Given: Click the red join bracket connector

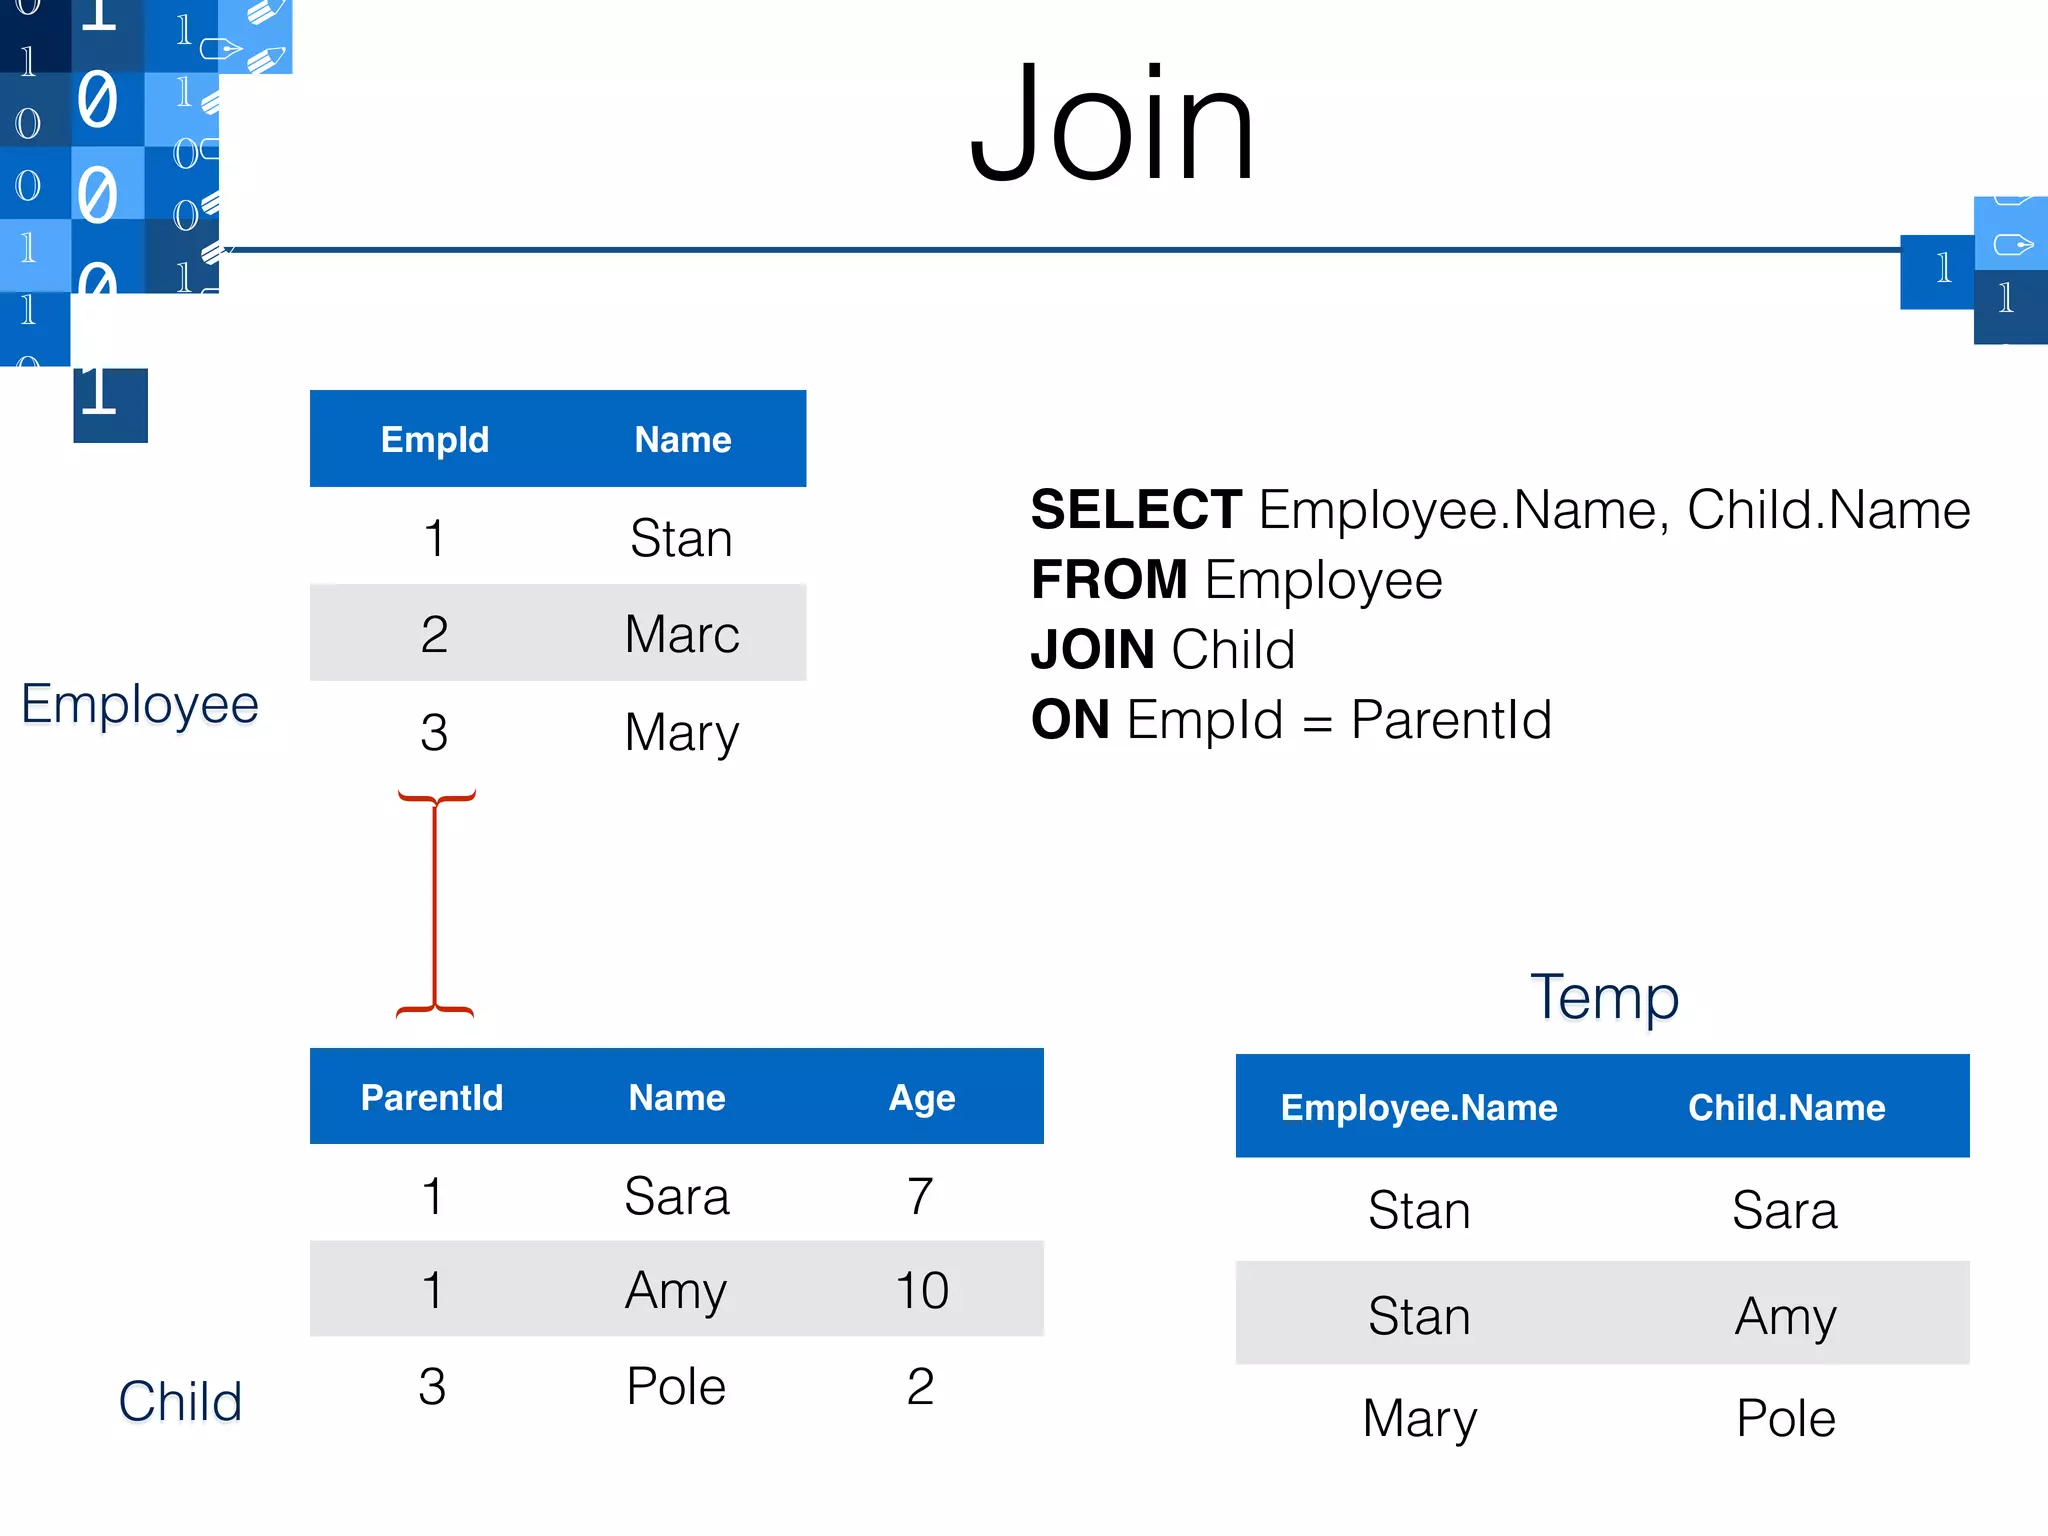Looking at the screenshot, I should pyautogui.click(x=436, y=903).
